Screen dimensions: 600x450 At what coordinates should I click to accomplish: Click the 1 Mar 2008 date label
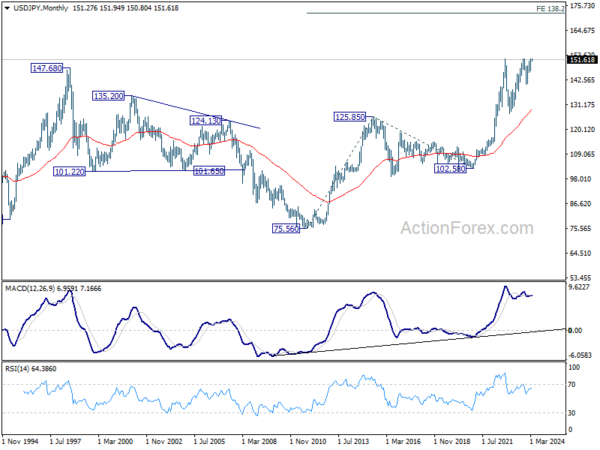pyautogui.click(x=259, y=442)
